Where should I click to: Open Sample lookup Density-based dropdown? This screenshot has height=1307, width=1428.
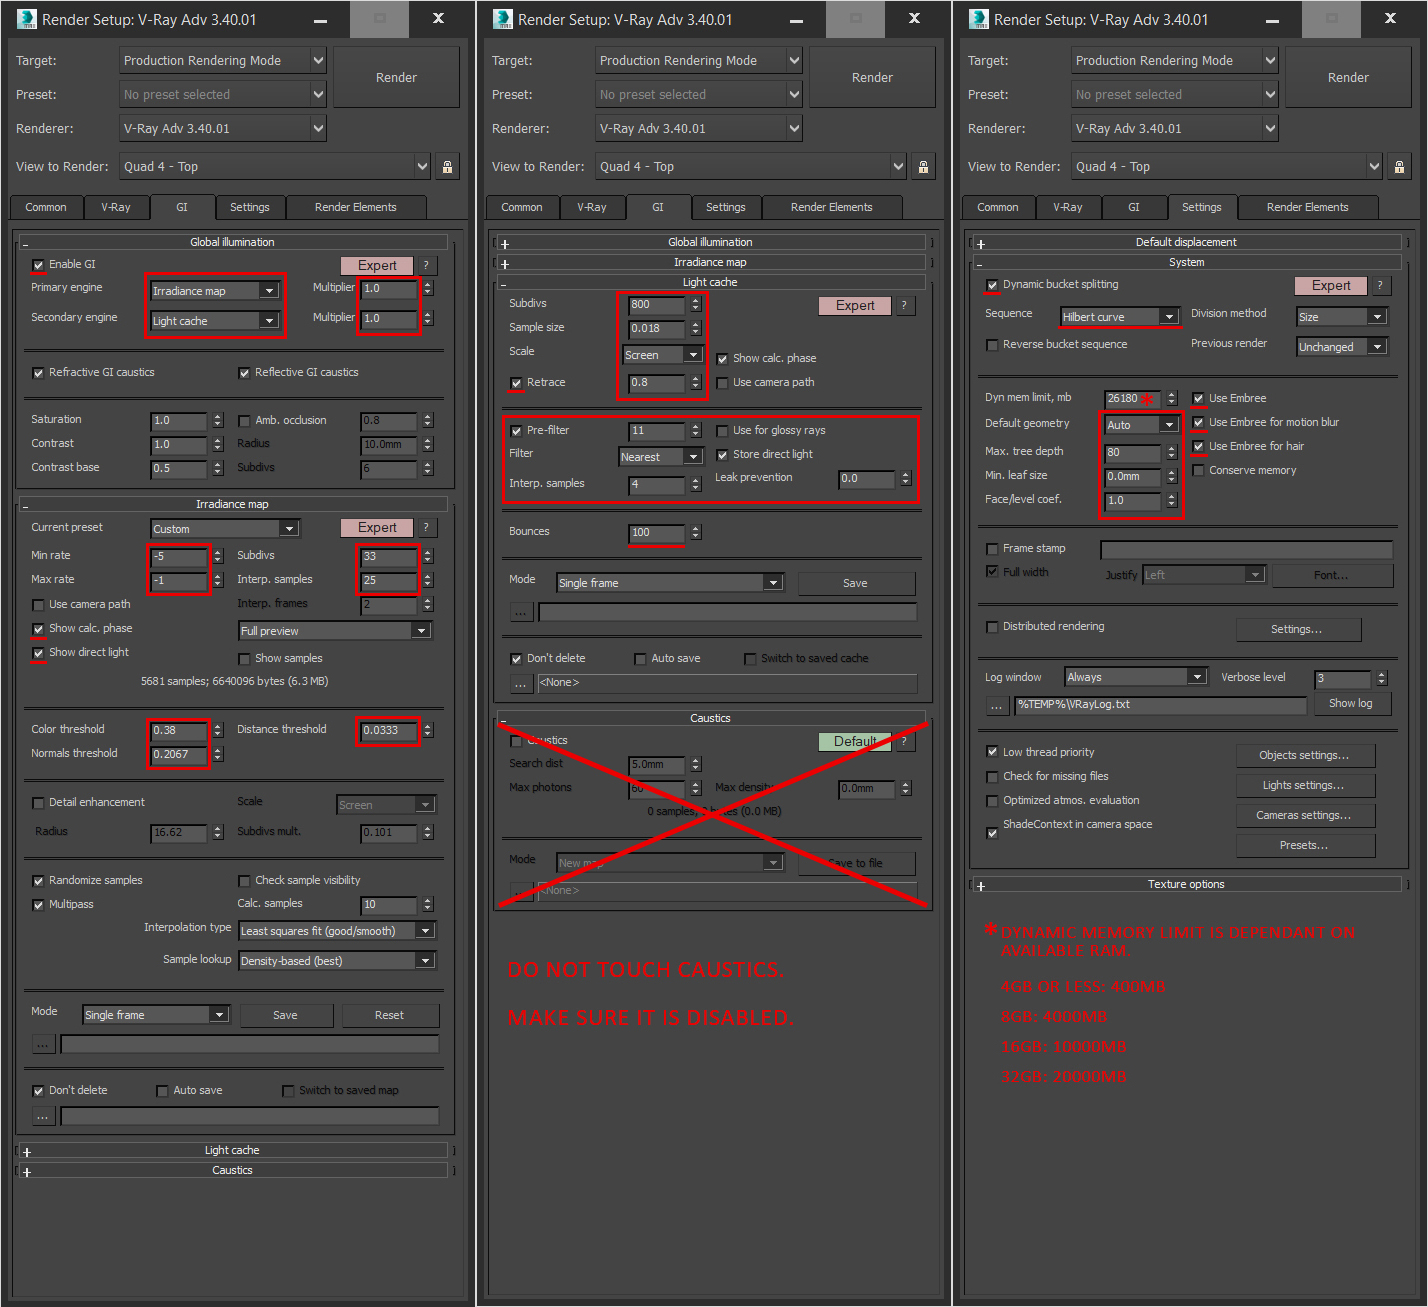click(336, 961)
